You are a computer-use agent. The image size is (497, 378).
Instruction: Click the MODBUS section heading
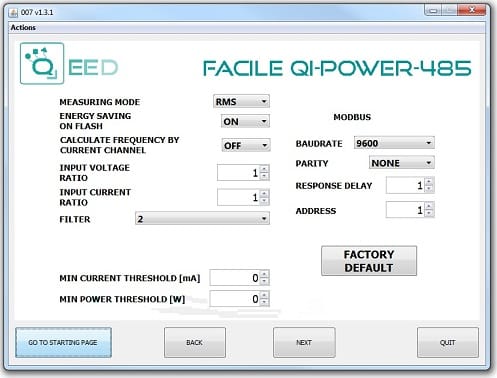(x=352, y=117)
